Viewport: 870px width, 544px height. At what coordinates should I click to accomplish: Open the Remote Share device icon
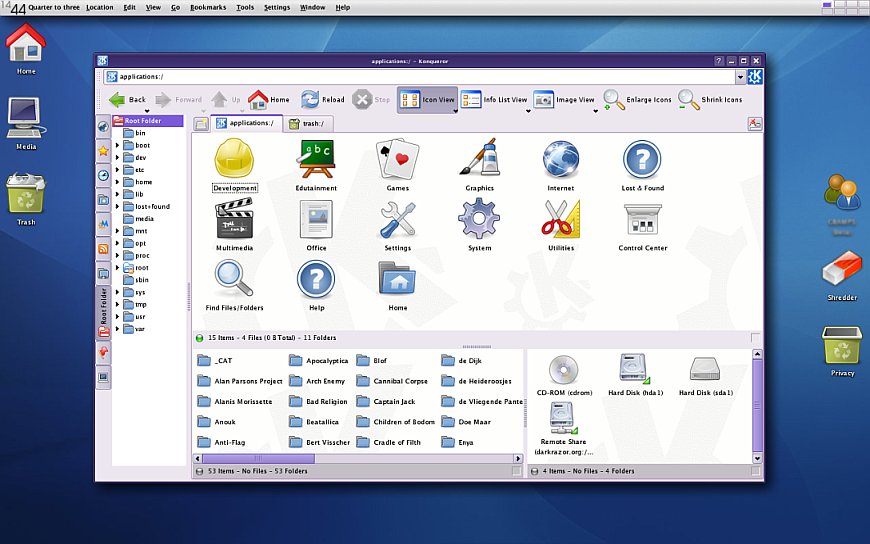[x=563, y=418]
